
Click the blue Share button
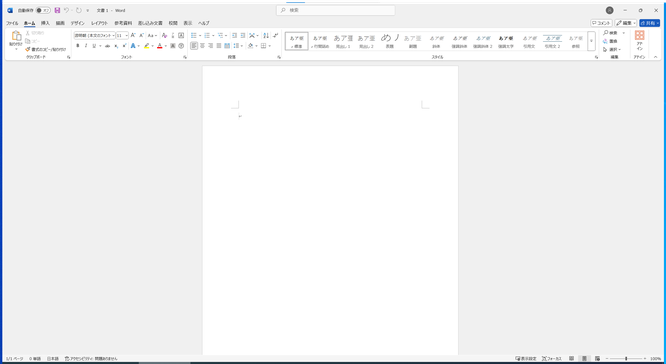649,23
